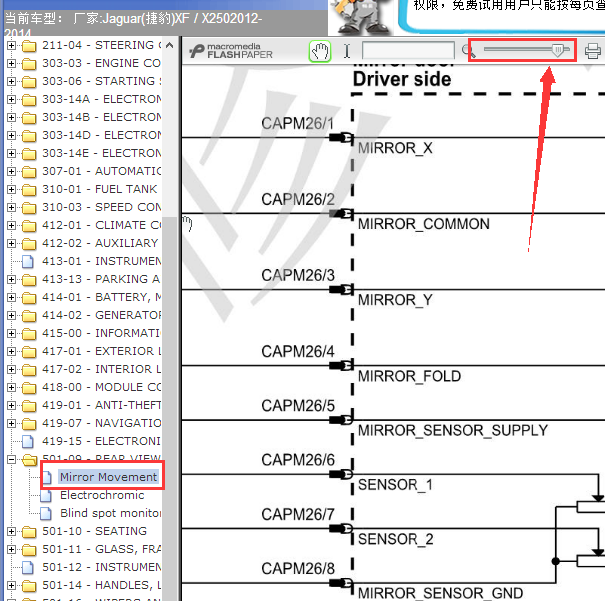Click the 211-04 STEERING folder icon

coord(29,46)
